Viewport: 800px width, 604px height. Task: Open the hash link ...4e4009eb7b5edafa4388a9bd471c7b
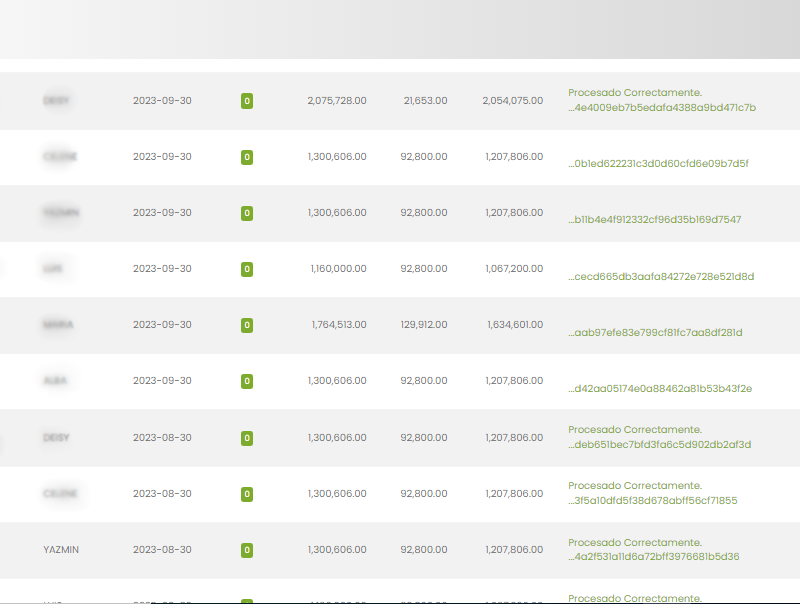tap(661, 108)
